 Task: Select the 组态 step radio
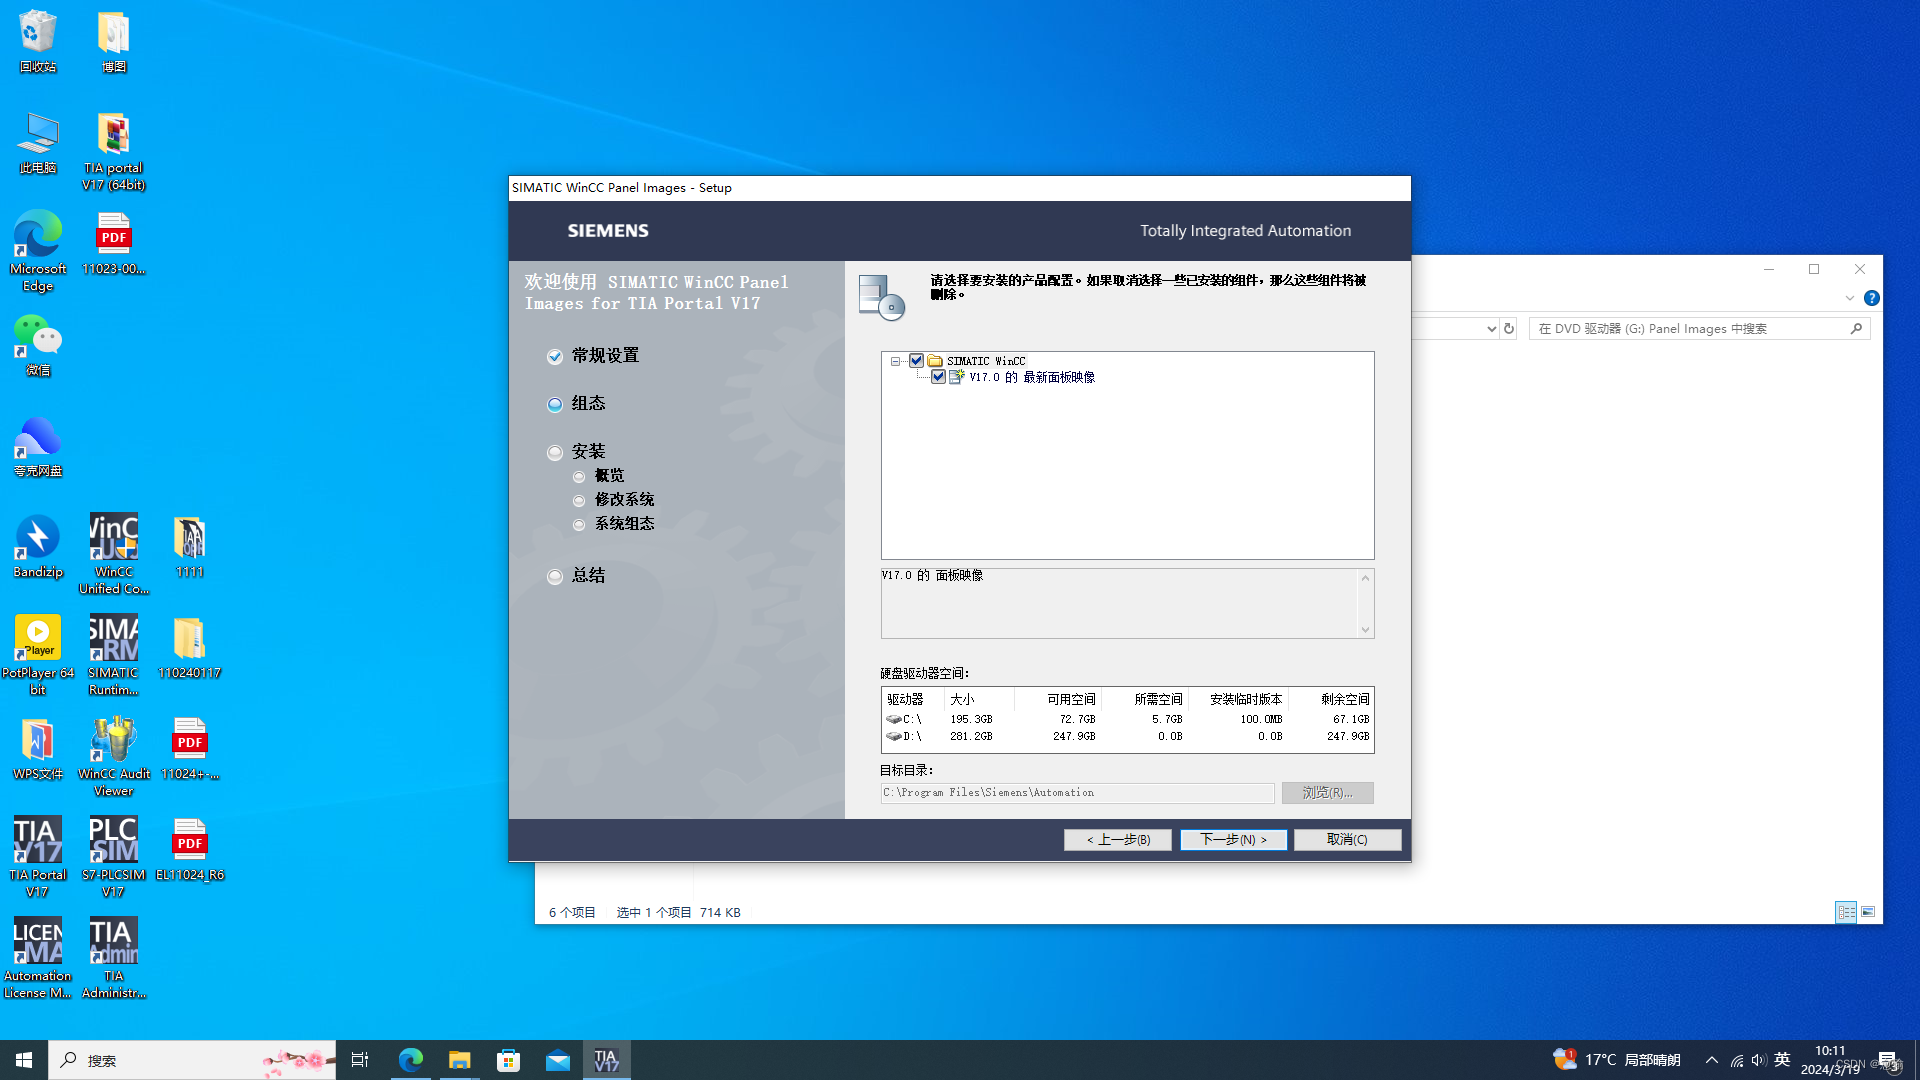(x=555, y=405)
